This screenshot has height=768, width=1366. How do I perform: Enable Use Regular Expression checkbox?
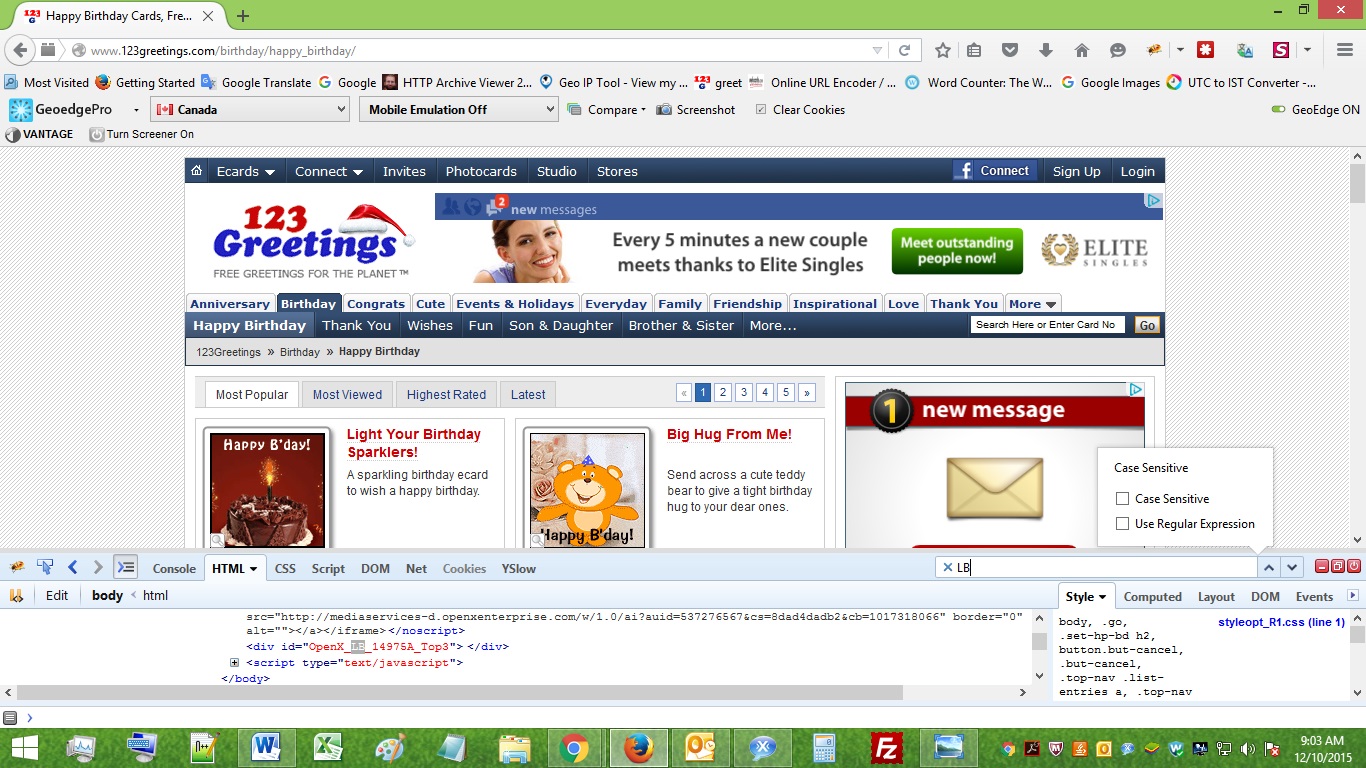[x=1122, y=523]
